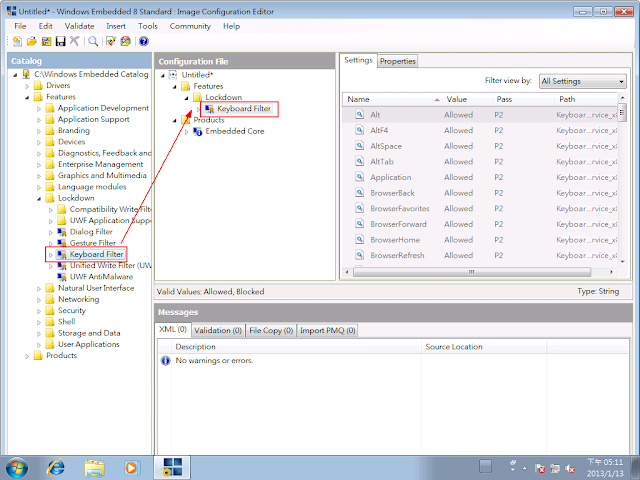Image resolution: width=640 pixels, height=480 pixels.
Task: Click the Settings list scroll up arrow
Action: 622,98
